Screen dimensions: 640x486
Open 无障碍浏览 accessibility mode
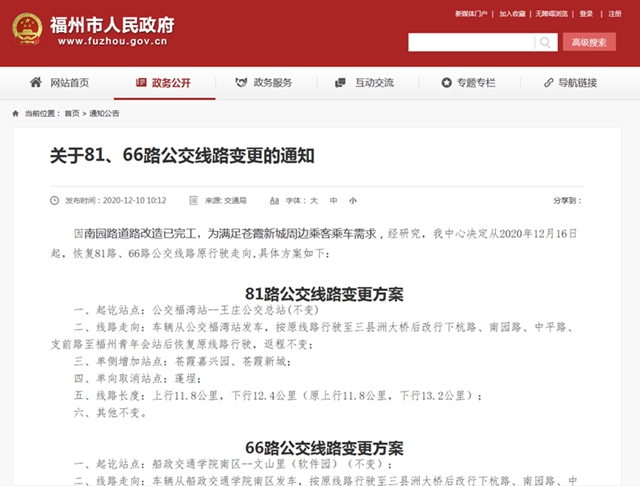(551, 14)
